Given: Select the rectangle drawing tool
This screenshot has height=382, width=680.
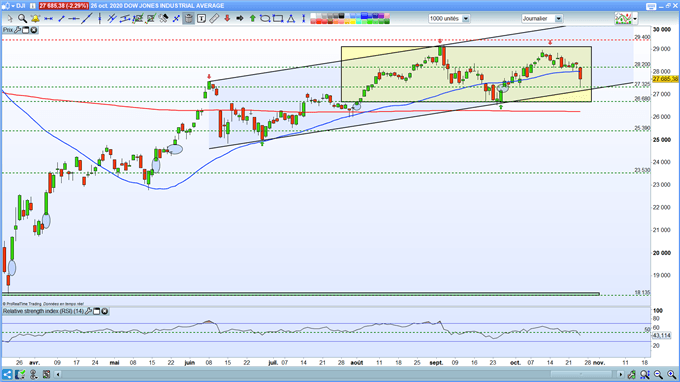Looking at the screenshot, I should [x=278, y=19].
